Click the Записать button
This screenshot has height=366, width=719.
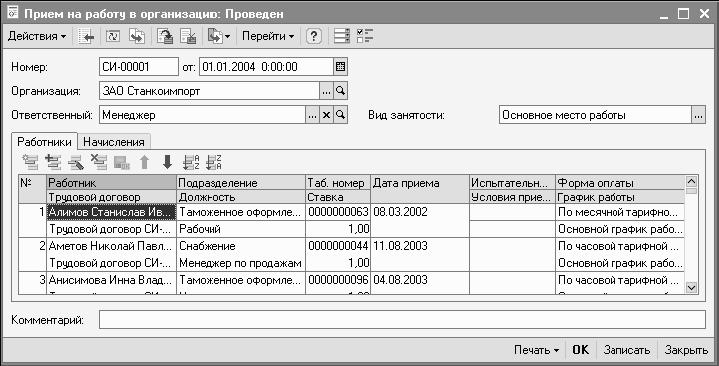(x=626, y=350)
